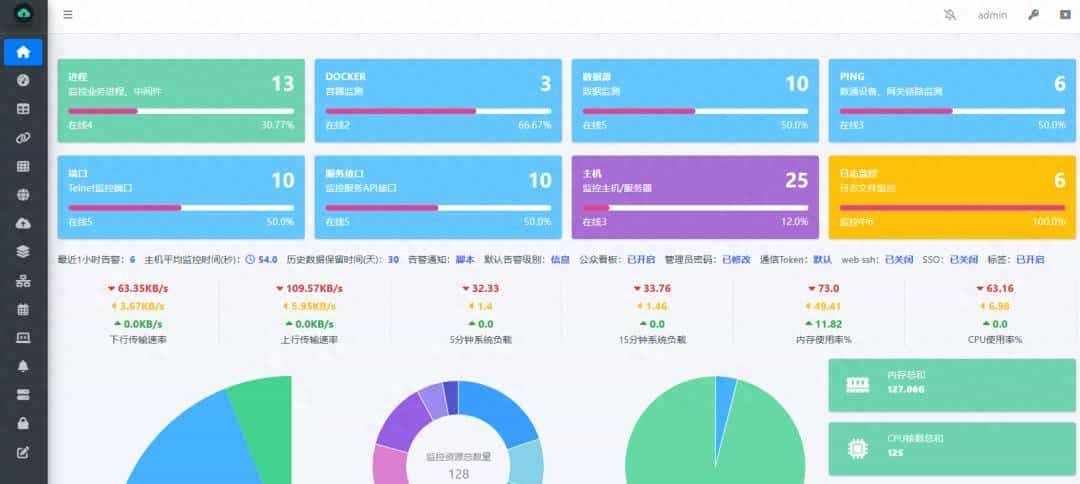Click the 脚本 alert notification link
1080x484 pixels.
tap(465, 260)
